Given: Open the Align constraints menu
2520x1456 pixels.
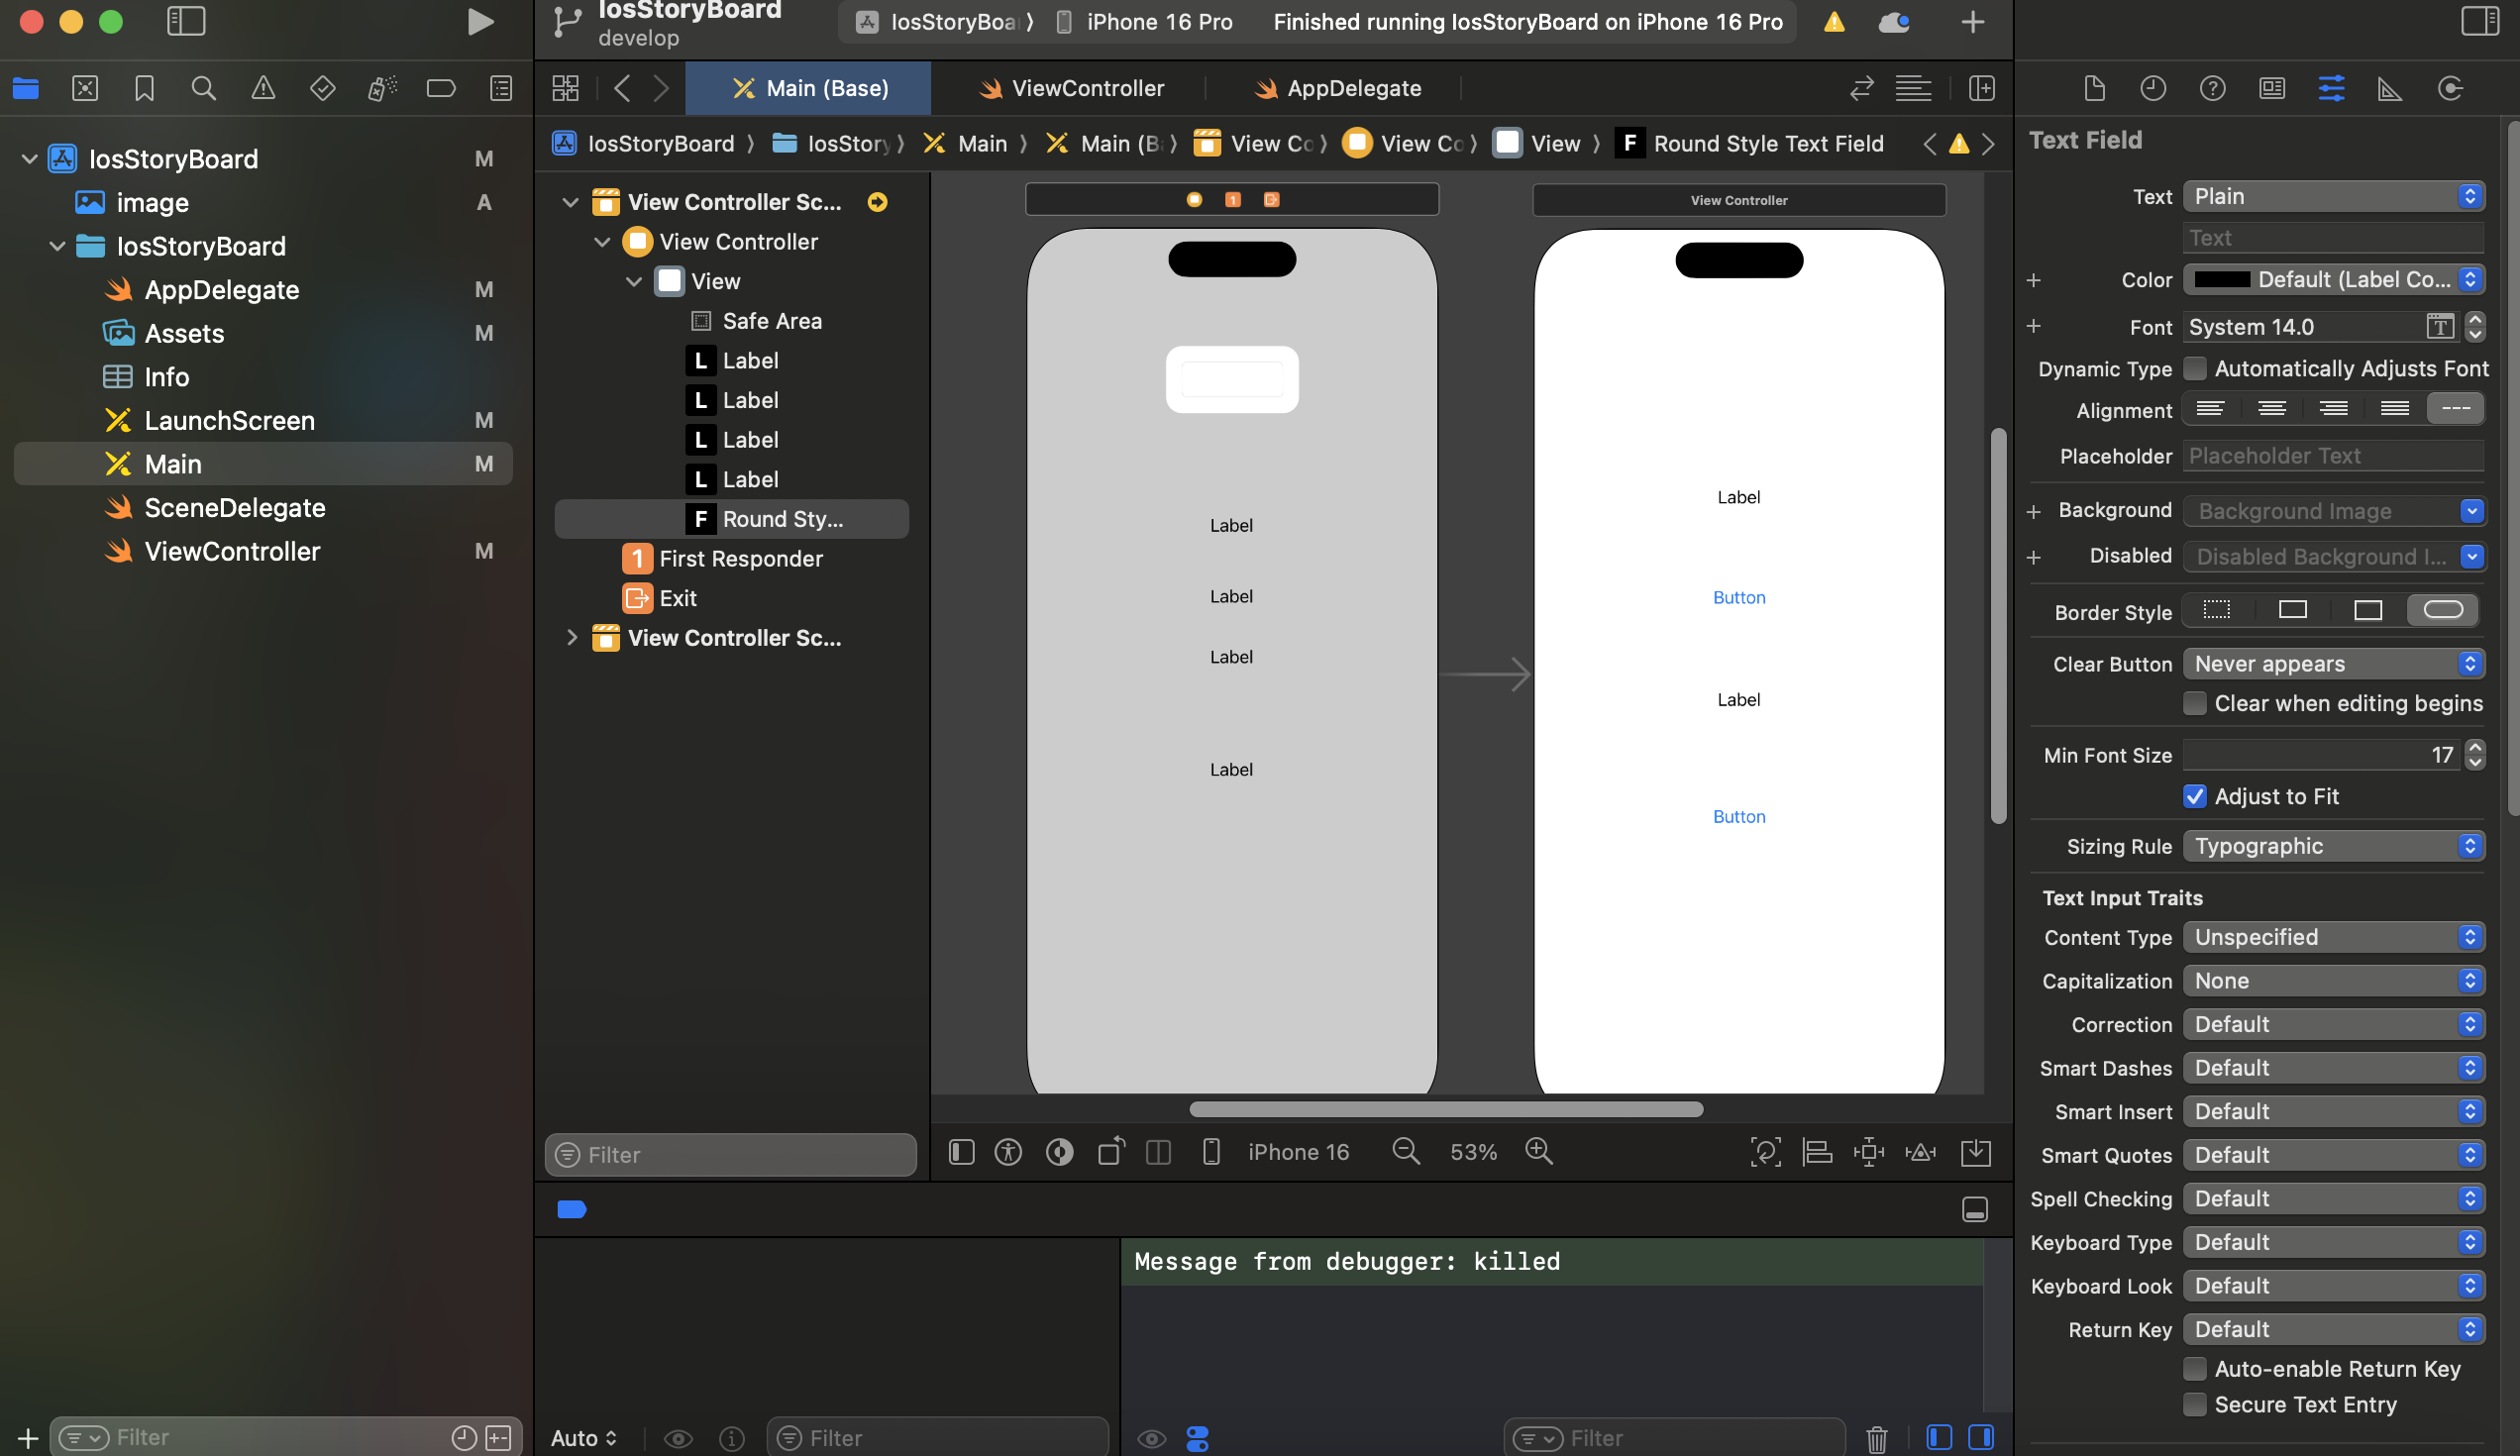Looking at the screenshot, I should (1817, 1152).
